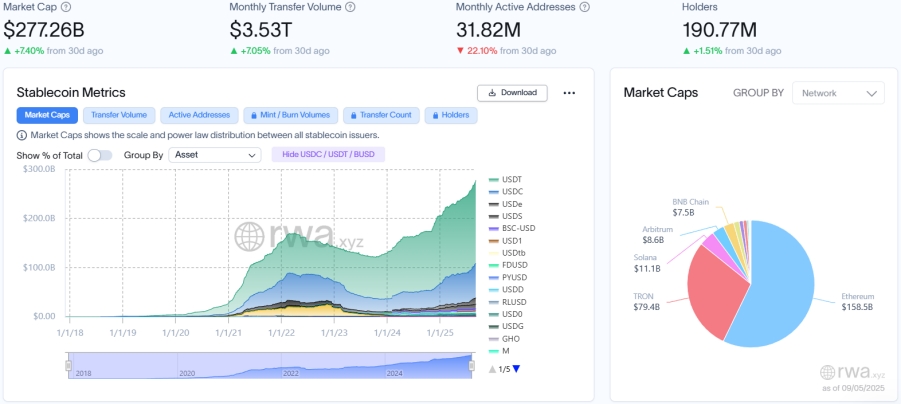Click the Arbitrum $8.6B label
Image resolution: width=901 pixels, height=404 pixels.
658,234
